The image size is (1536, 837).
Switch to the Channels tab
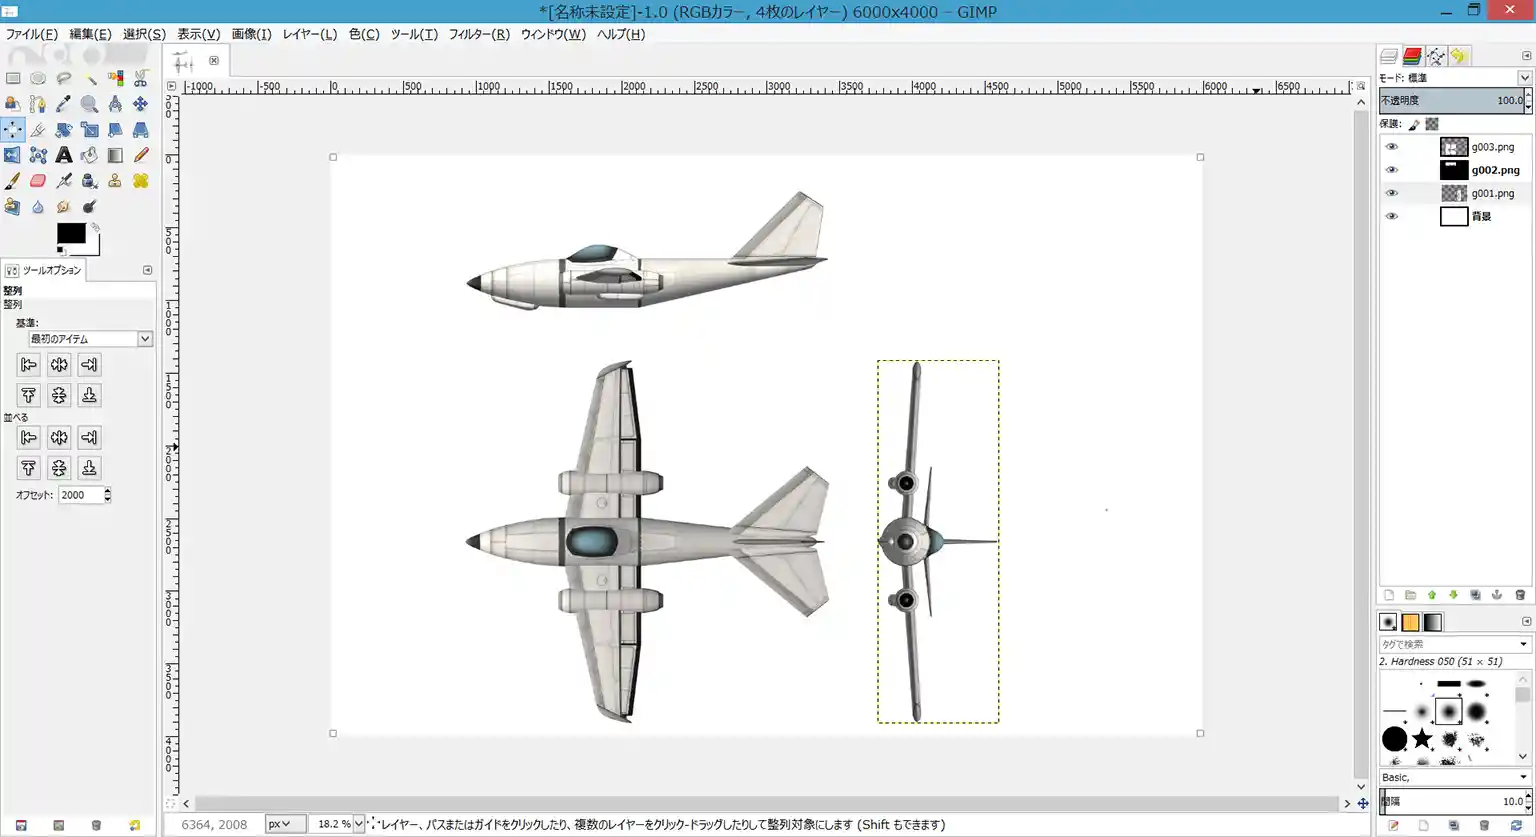1412,56
